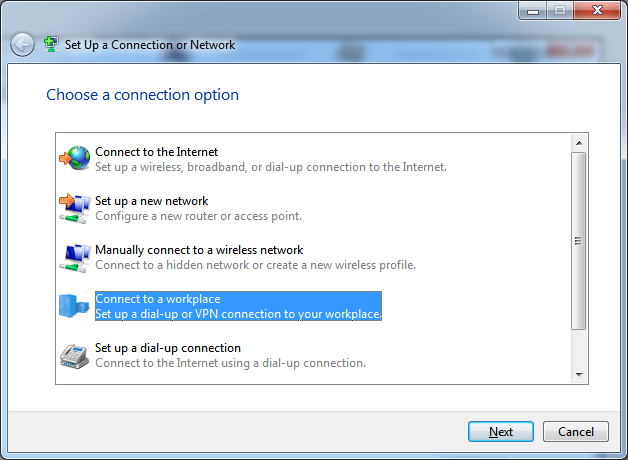
Task: Select Manually connect to a wireless network
Action: 255,257
